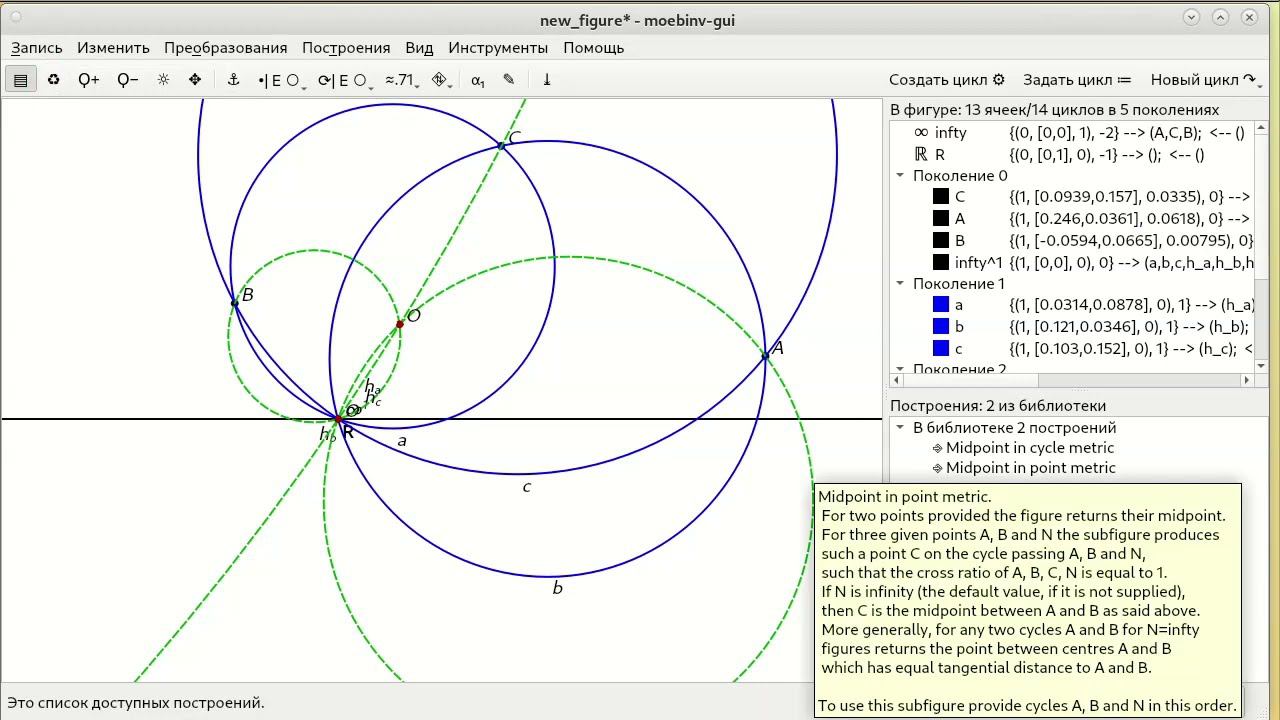This screenshot has height=720, width=1280.
Task: Click the Задать цикл button
Action: [x=1076, y=80]
